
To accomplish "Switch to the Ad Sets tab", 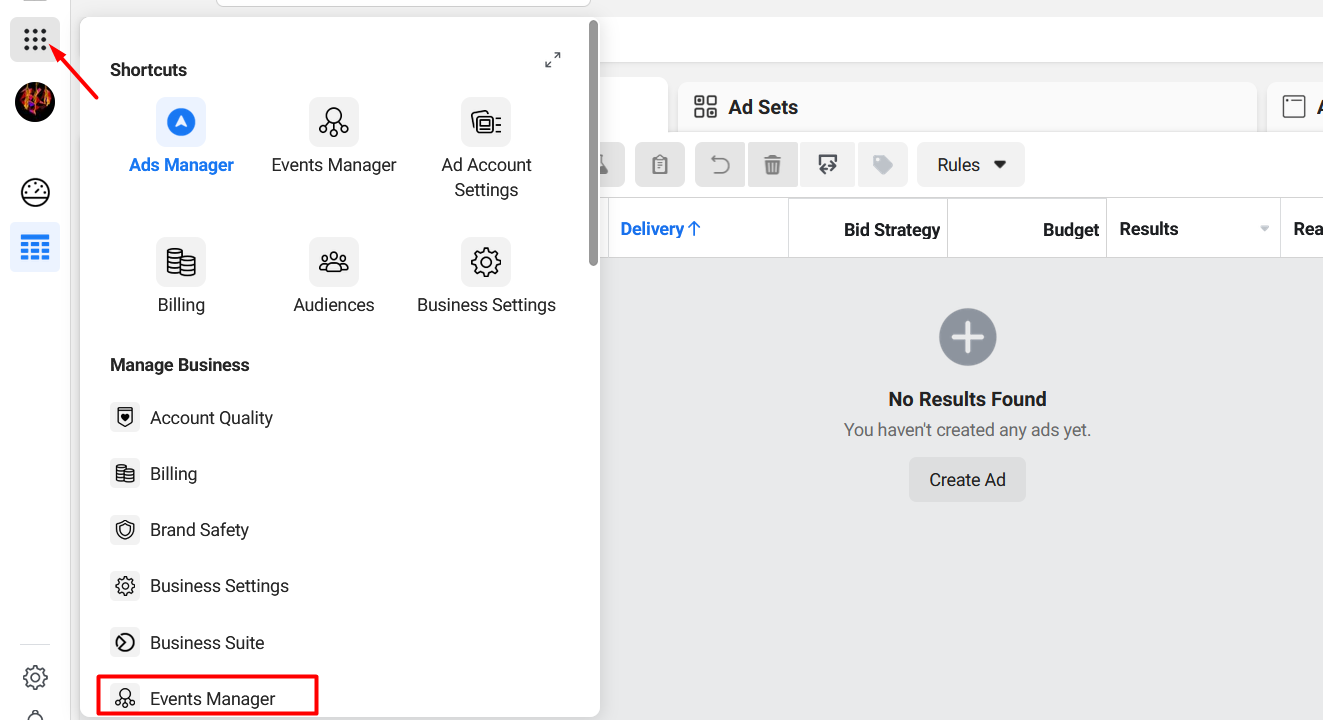I will click(967, 107).
